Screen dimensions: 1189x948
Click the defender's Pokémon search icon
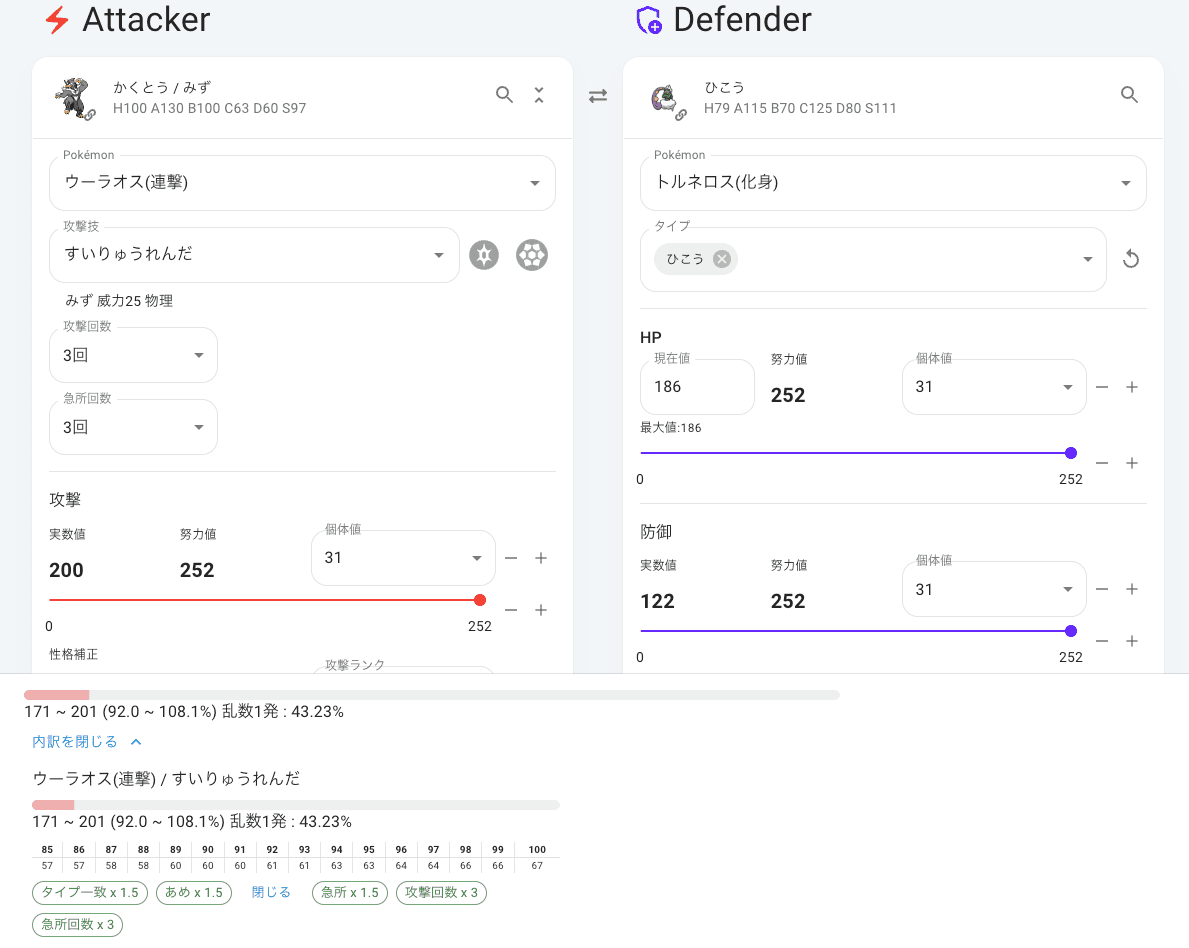pyautogui.click(x=1129, y=95)
